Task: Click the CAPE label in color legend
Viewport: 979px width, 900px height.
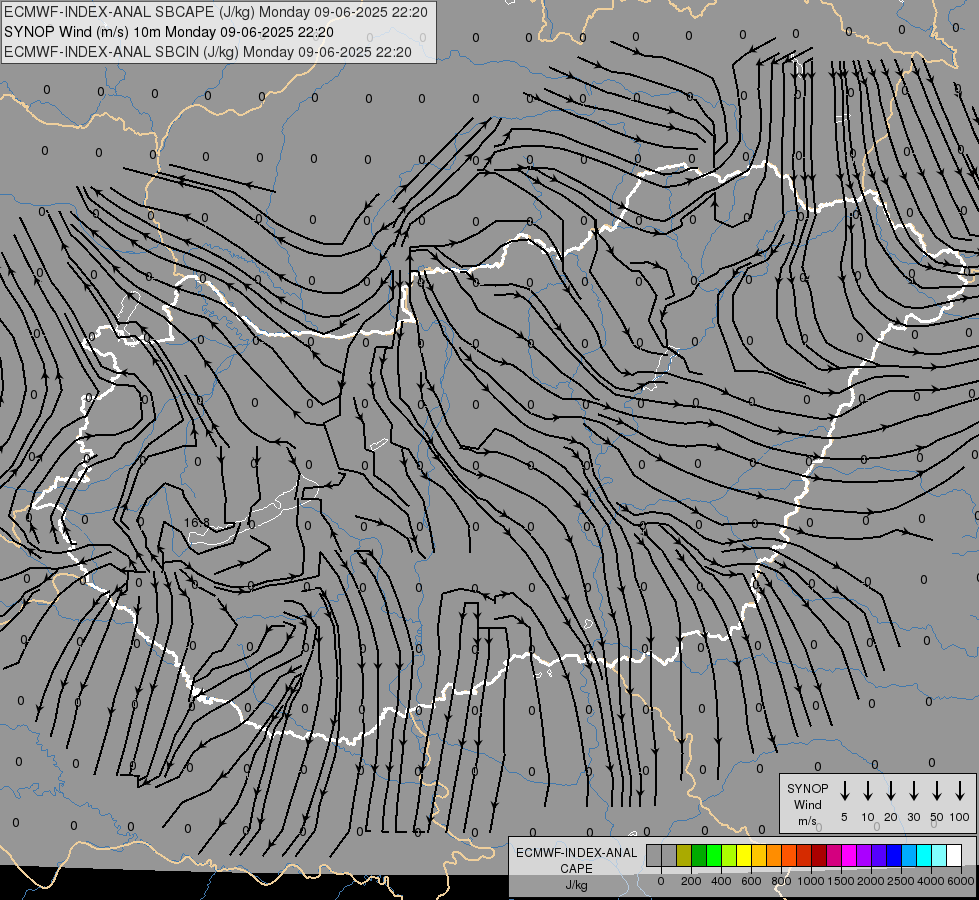Action: pyautogui.click(x=576, y=869)
